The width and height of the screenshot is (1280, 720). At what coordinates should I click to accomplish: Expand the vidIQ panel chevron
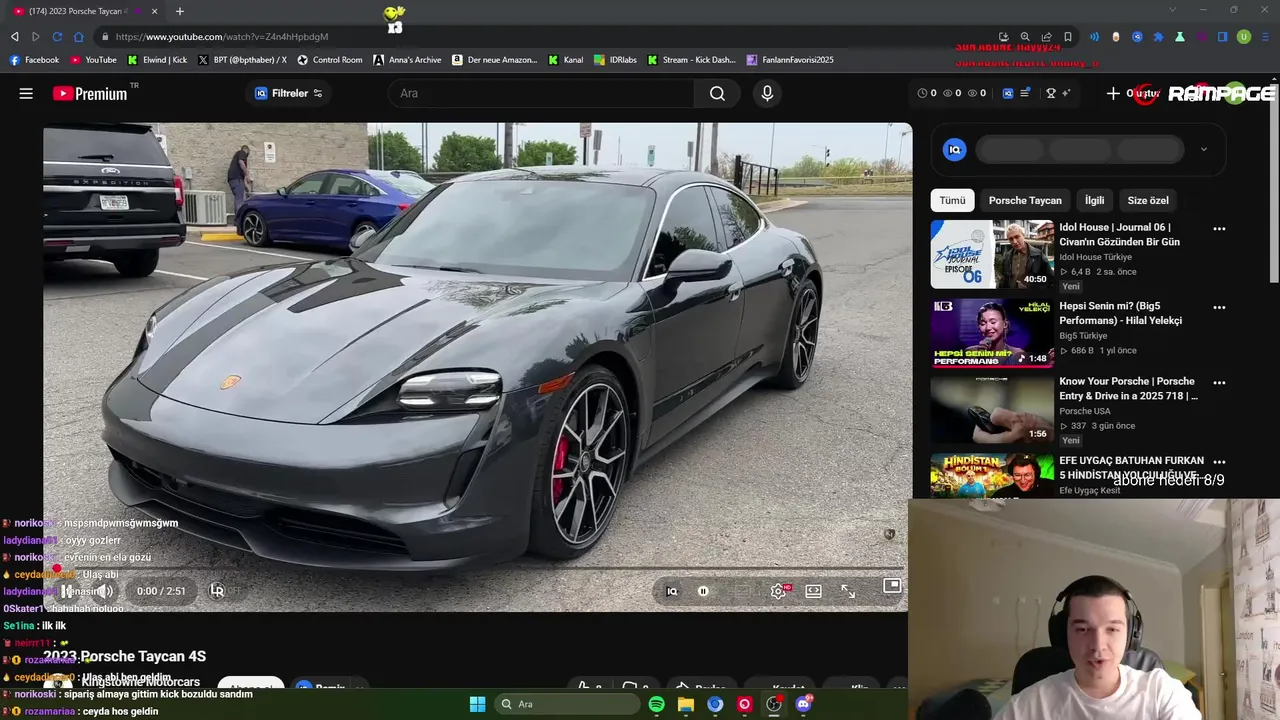point(1204,149)
